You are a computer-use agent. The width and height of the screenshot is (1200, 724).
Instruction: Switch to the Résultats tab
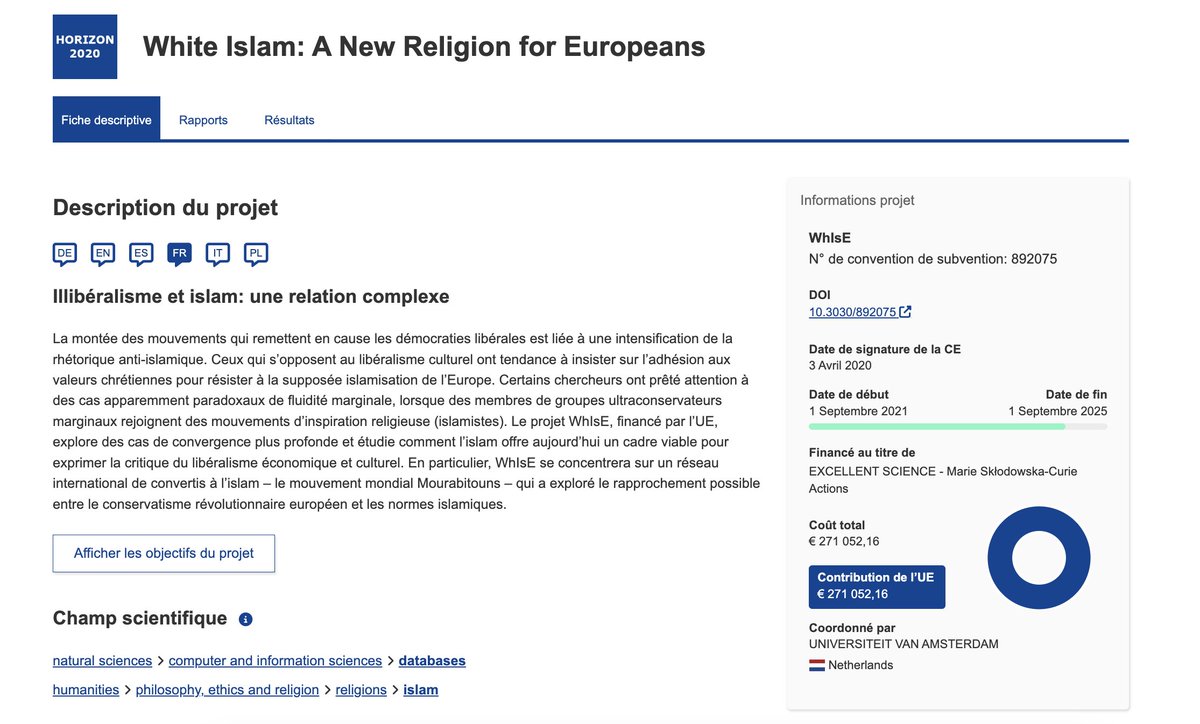(x=289, y=120)
